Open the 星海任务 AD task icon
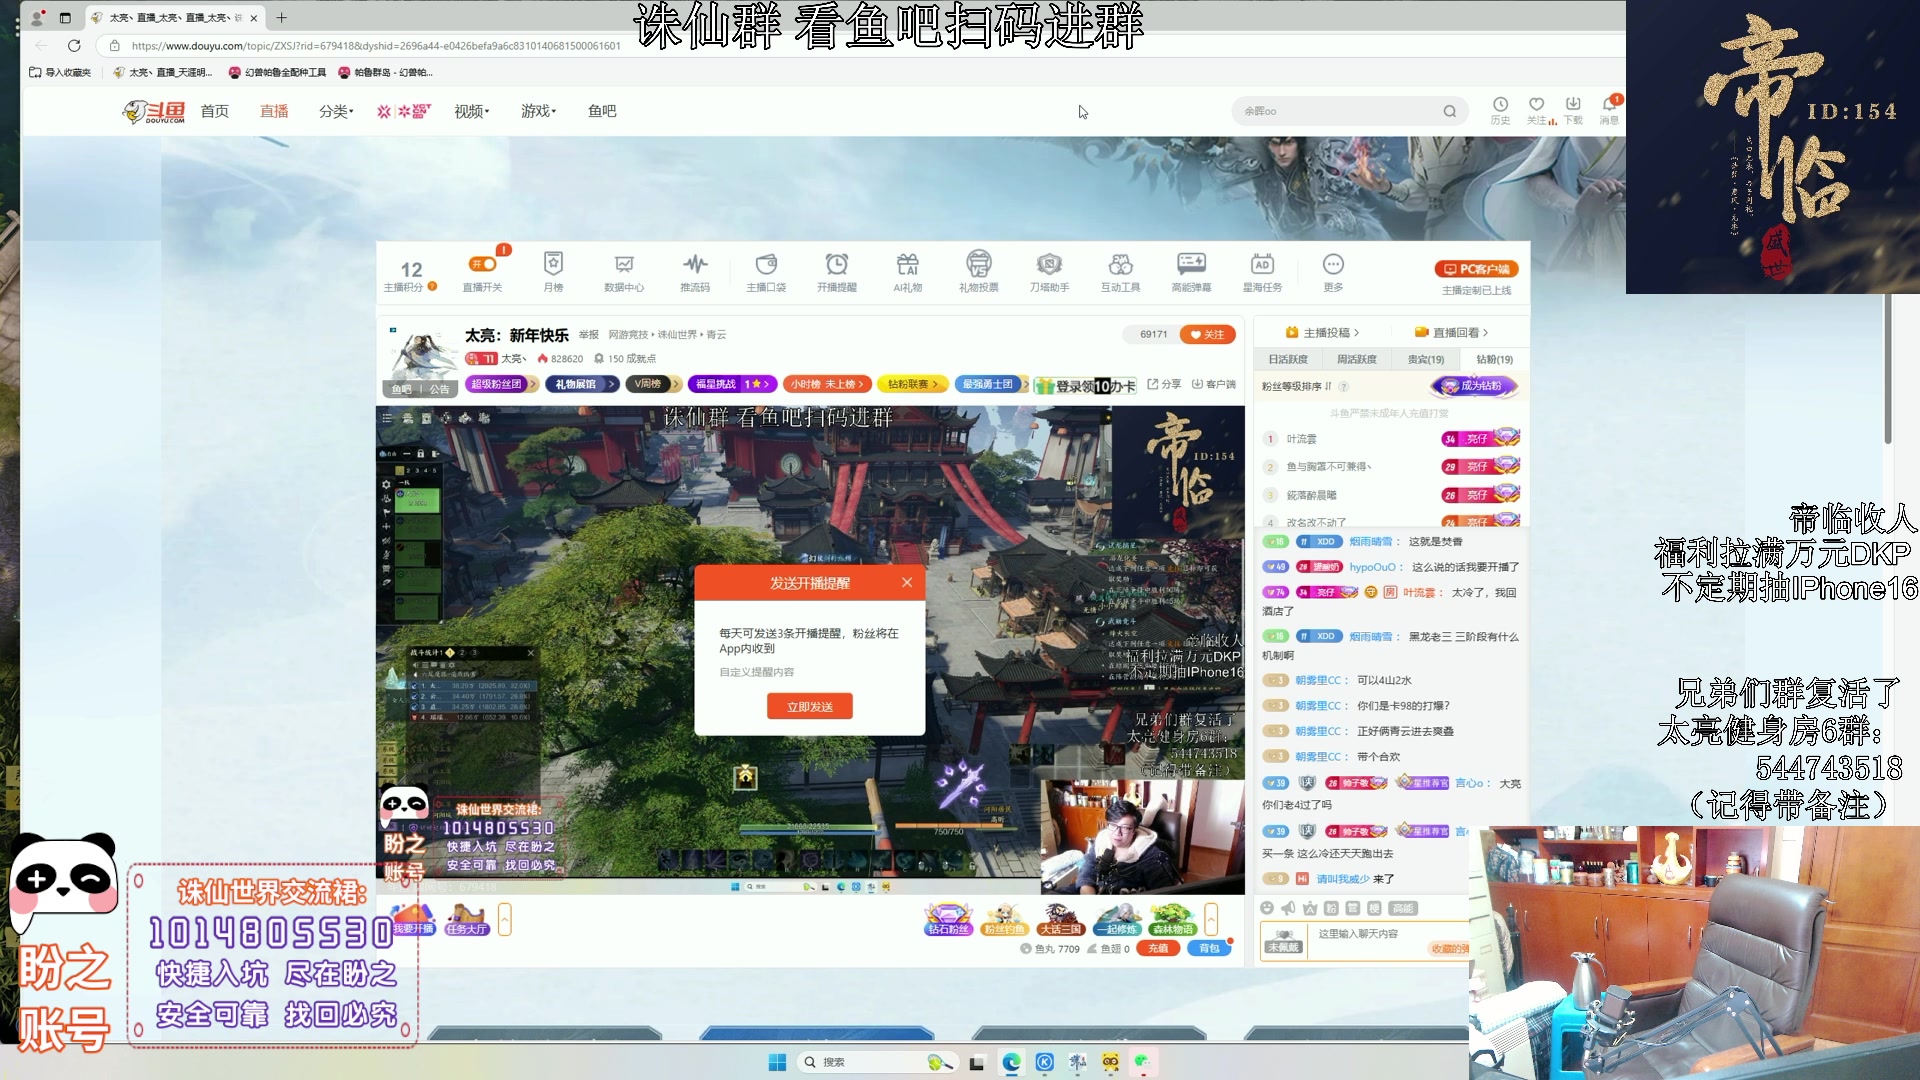The width and height of the screenshot is (1920, 1080). tap(1262, 271)
